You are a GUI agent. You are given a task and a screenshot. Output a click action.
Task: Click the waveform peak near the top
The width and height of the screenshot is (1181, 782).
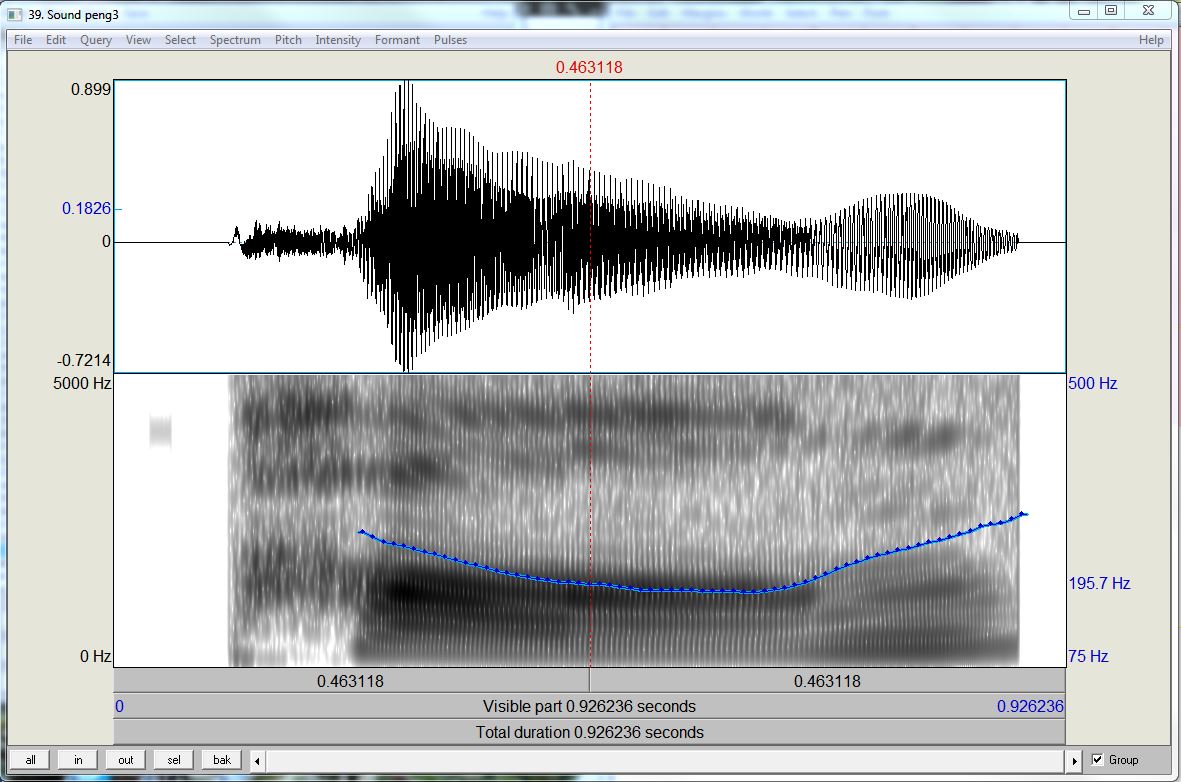(407, 83)
